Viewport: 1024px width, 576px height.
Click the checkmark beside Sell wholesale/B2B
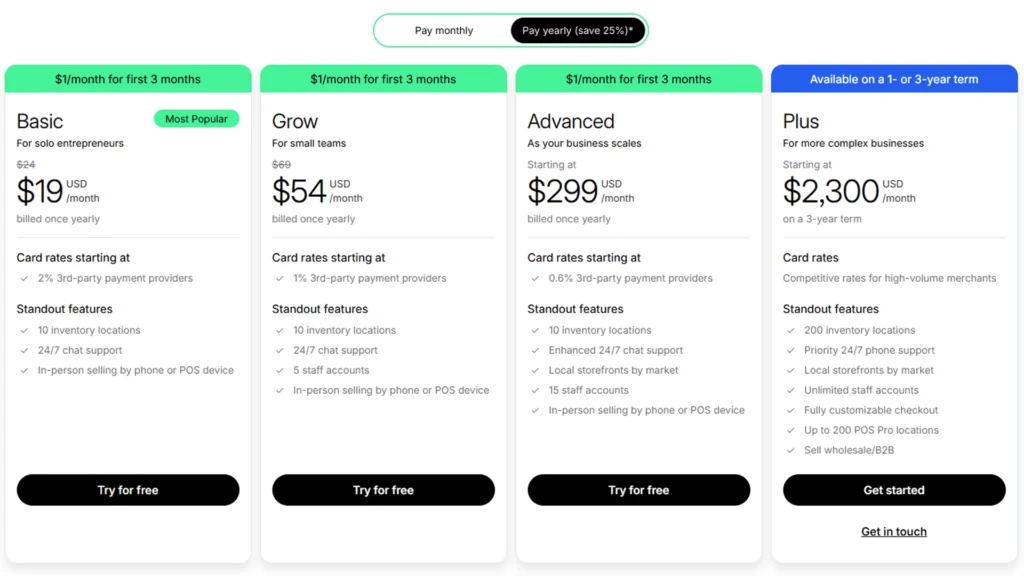(790, 450)
